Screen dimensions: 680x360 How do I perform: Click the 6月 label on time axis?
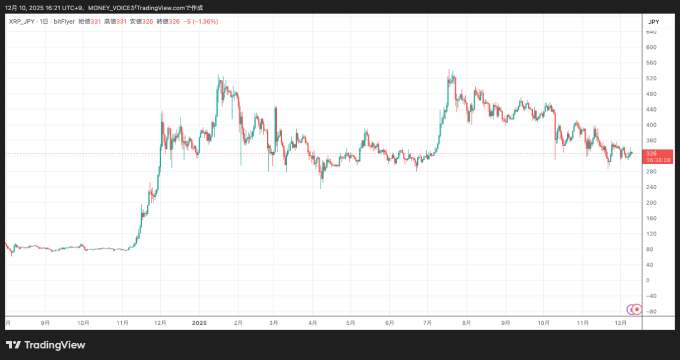pos(389,323)
